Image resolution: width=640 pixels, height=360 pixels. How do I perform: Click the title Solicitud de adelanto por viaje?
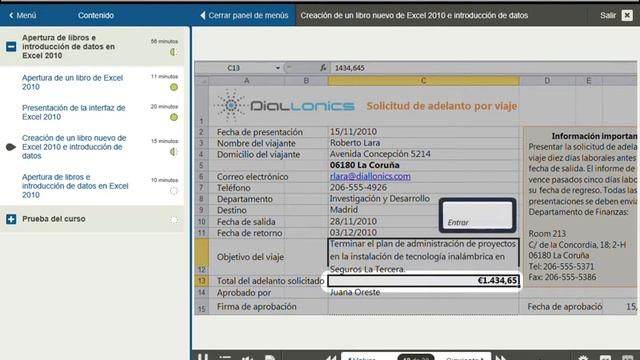click(x=442, y=106)
